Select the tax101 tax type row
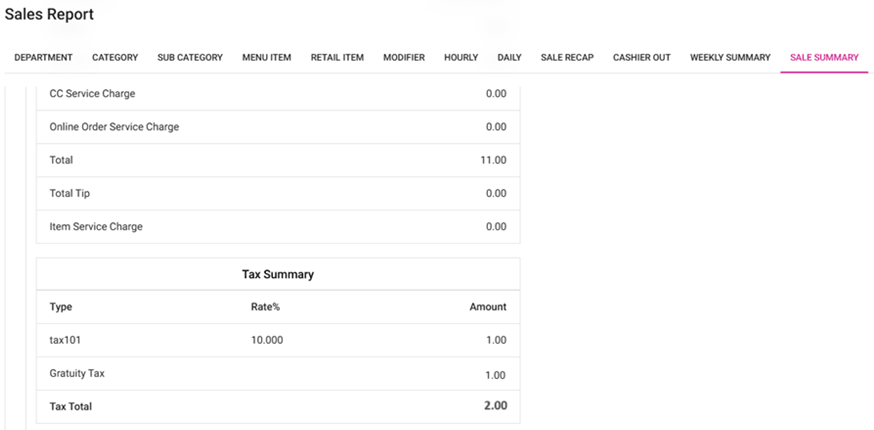The width and height of the screenshot is (874, 430). pos(65,340)
